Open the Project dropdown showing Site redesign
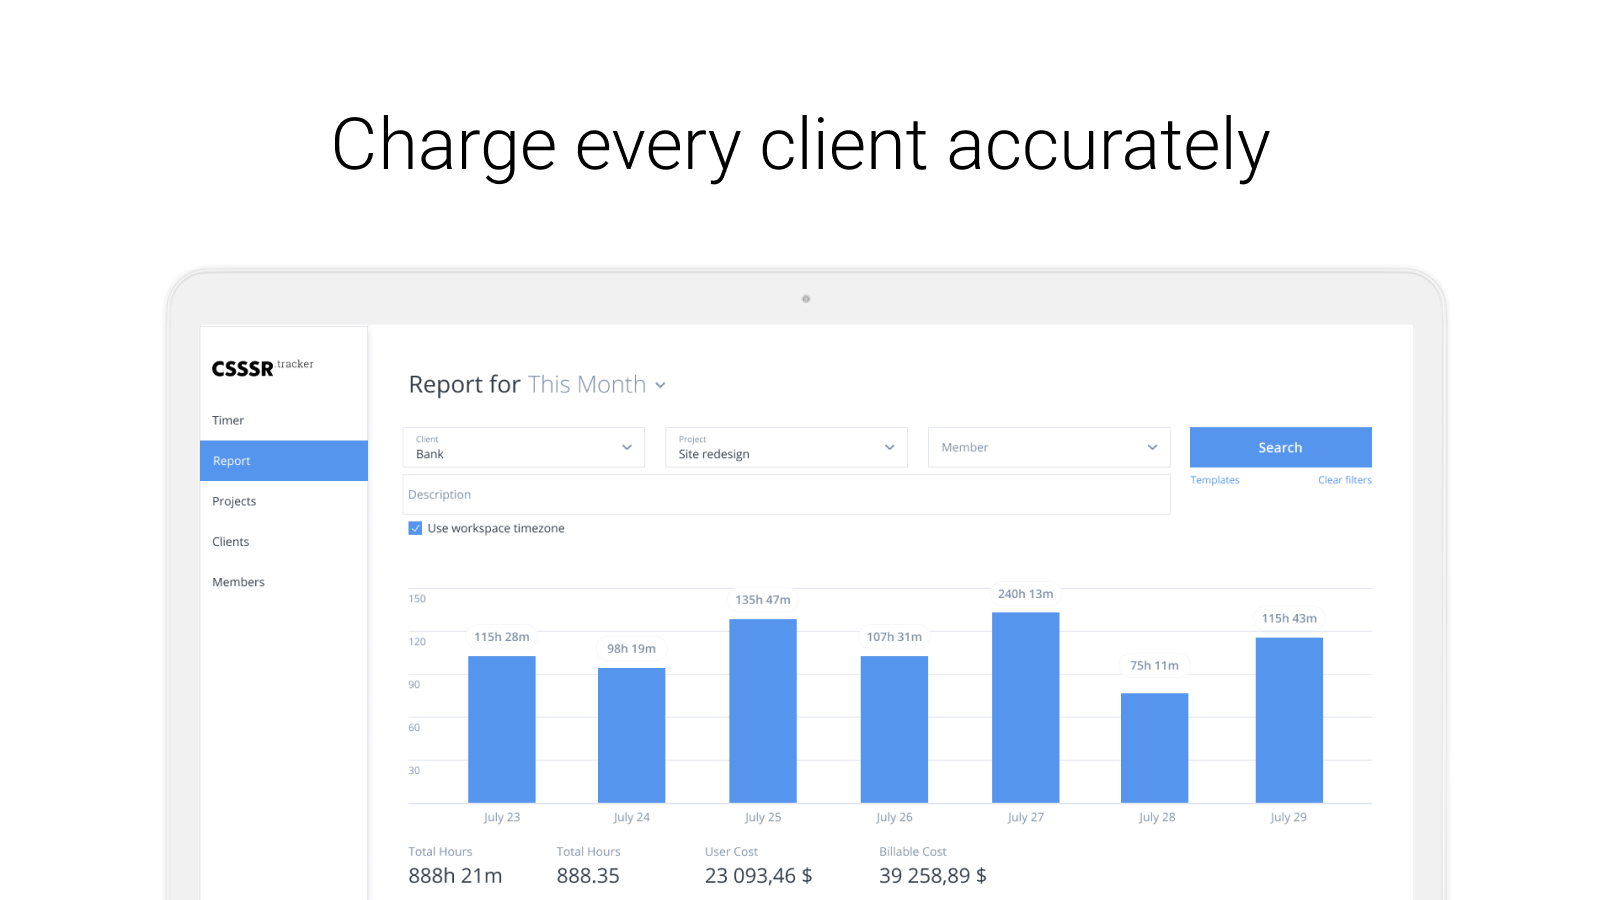 coord(786,447)
